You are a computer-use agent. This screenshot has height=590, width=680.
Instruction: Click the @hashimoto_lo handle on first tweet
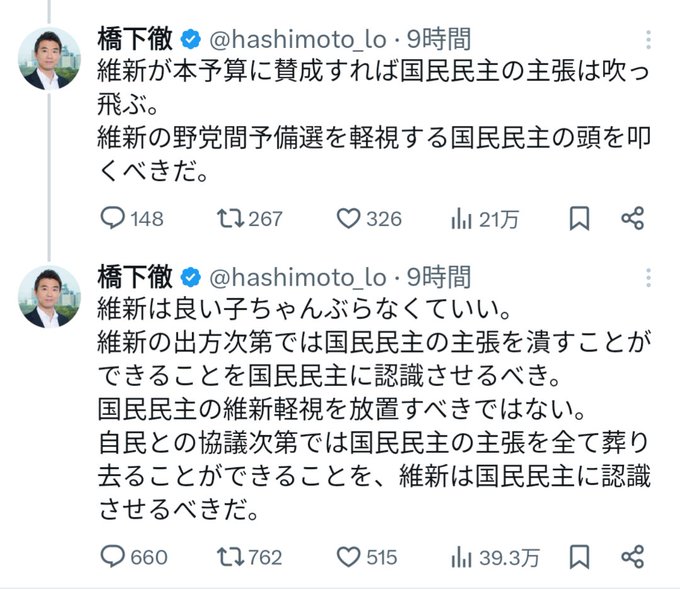click(298, 39)
